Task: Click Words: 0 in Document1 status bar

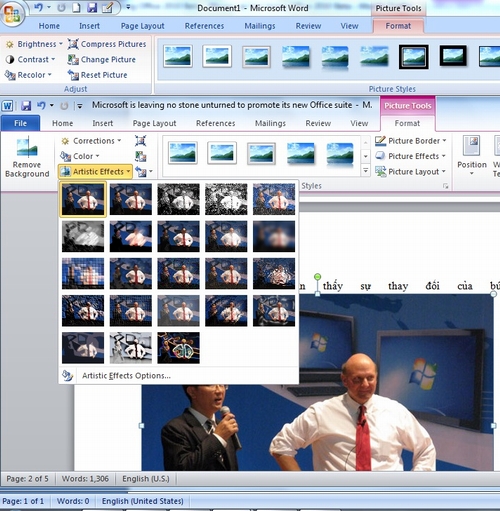Action: (73, 501)
